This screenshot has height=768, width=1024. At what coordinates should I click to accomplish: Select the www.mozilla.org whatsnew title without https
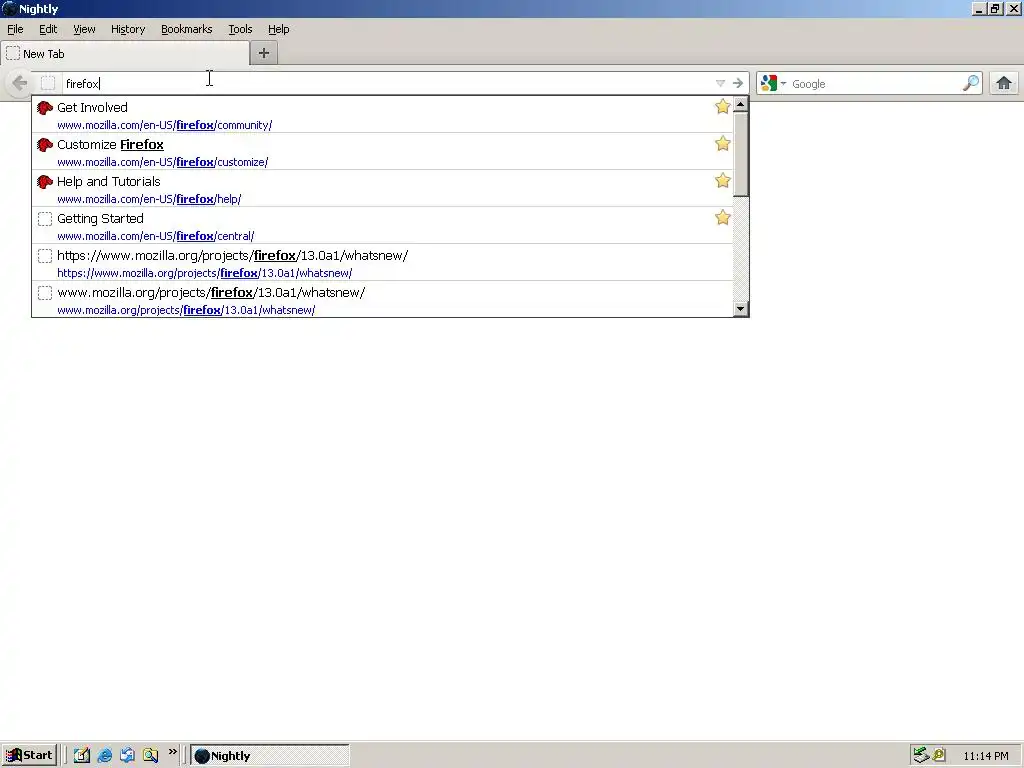[211, 293]
